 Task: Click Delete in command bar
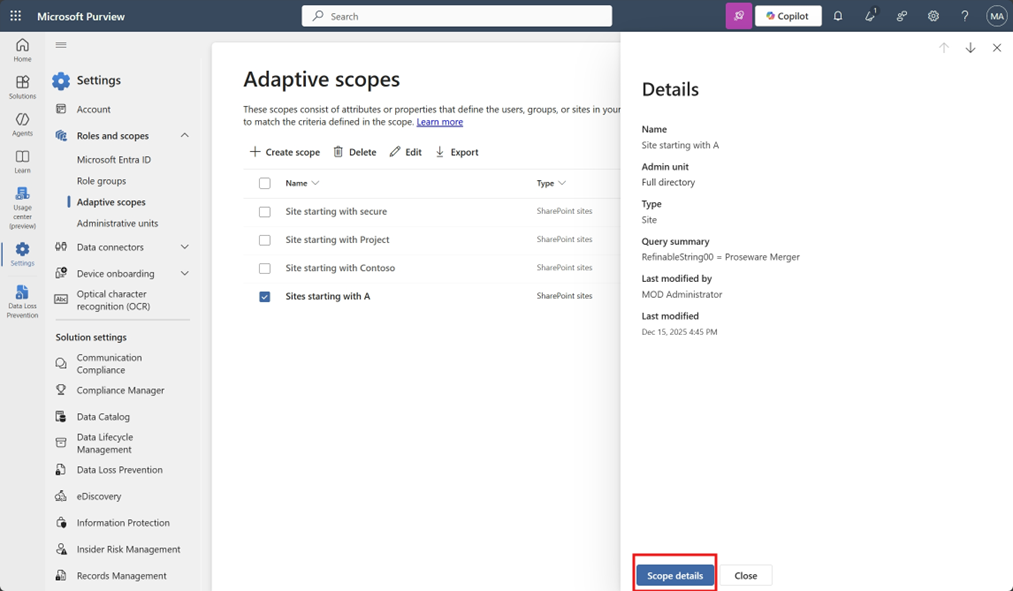(355, 152)
